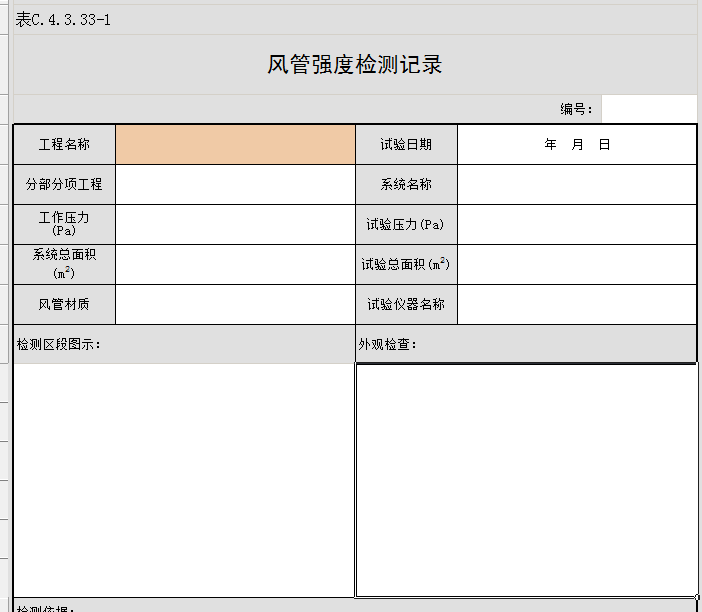Screen dimensions: 702x612
Task: Click the 年 月 日 date cell
Action: [x=576, y=144]
